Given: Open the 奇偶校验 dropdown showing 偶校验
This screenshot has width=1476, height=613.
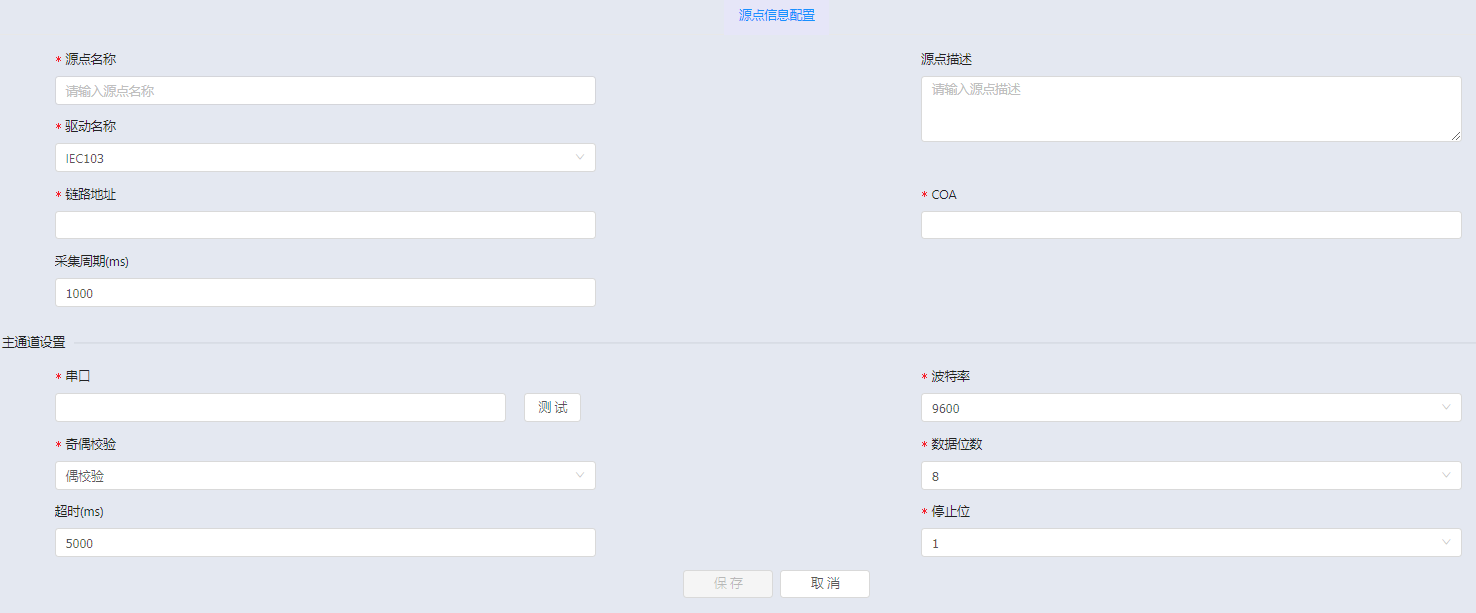Looking at the screenshot, I should (x=325, y=476).
